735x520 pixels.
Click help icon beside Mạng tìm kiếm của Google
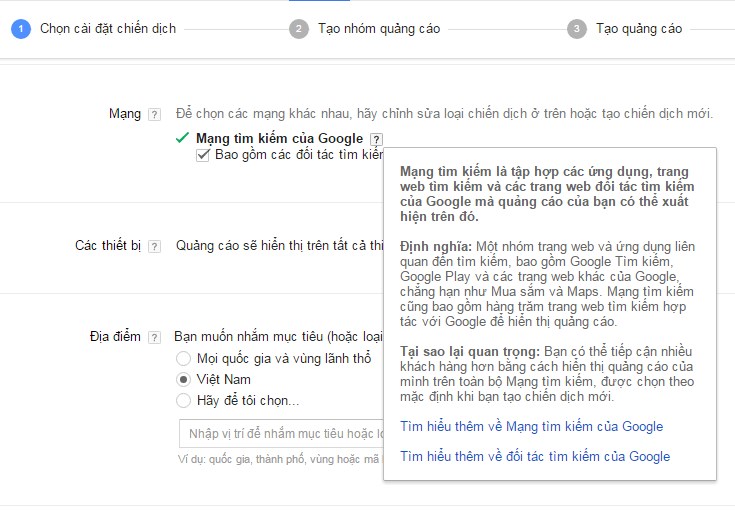pos(376,139)
